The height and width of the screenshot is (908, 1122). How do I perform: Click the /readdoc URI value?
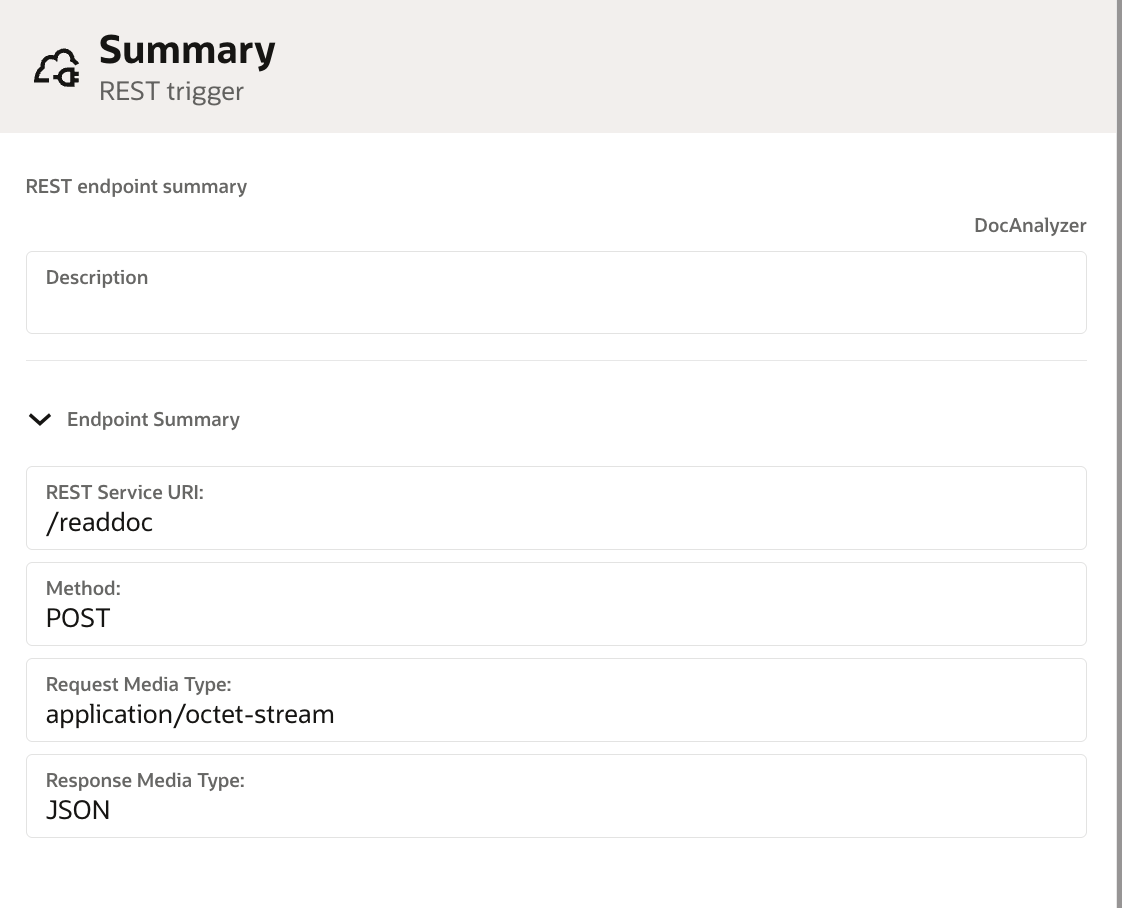click(x=99, y=523)
